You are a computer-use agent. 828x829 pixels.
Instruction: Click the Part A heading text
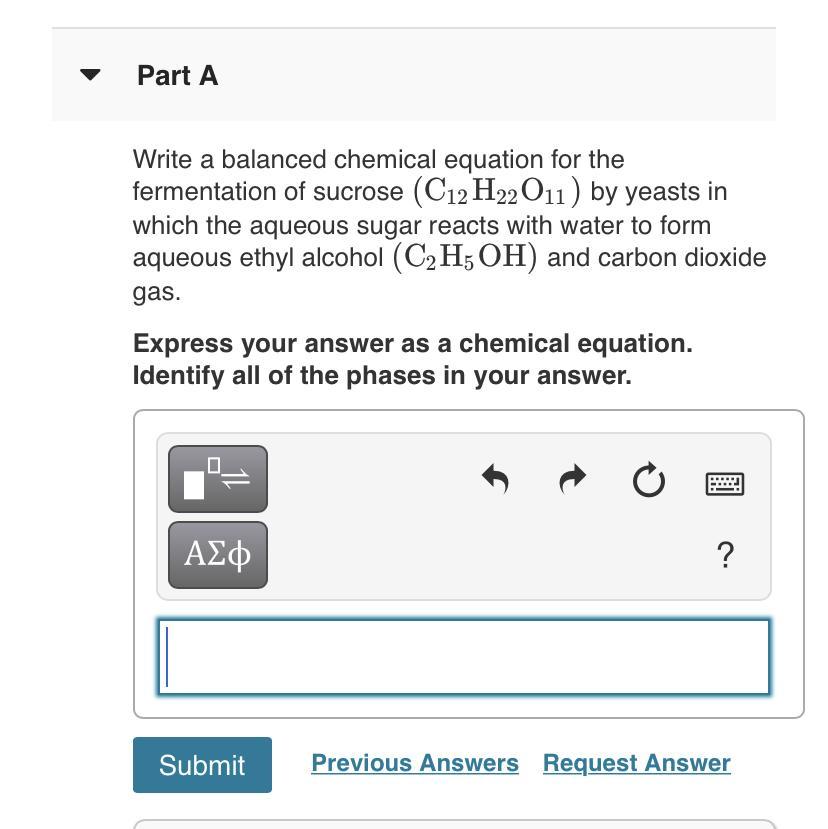178,75
